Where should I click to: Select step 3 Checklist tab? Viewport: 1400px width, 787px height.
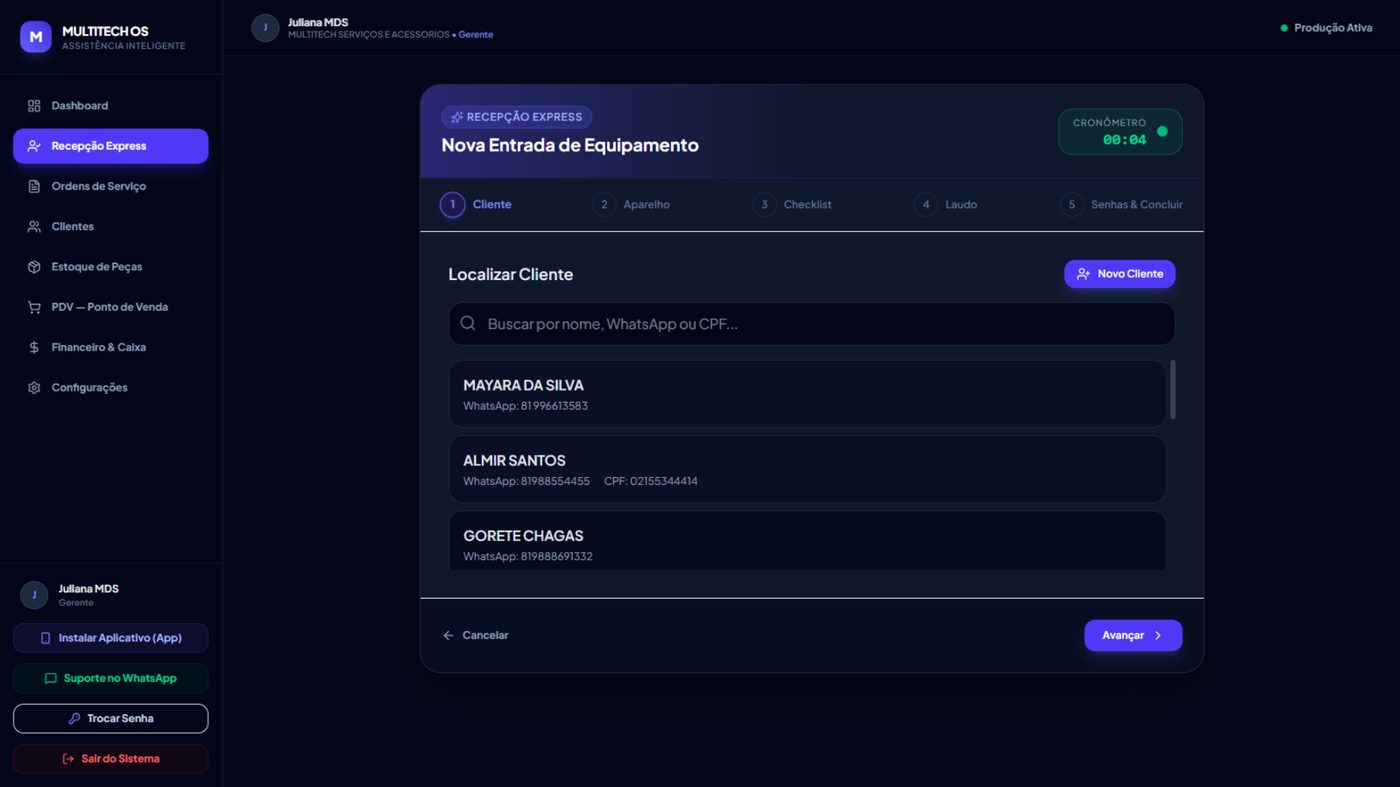pos(792,205)
